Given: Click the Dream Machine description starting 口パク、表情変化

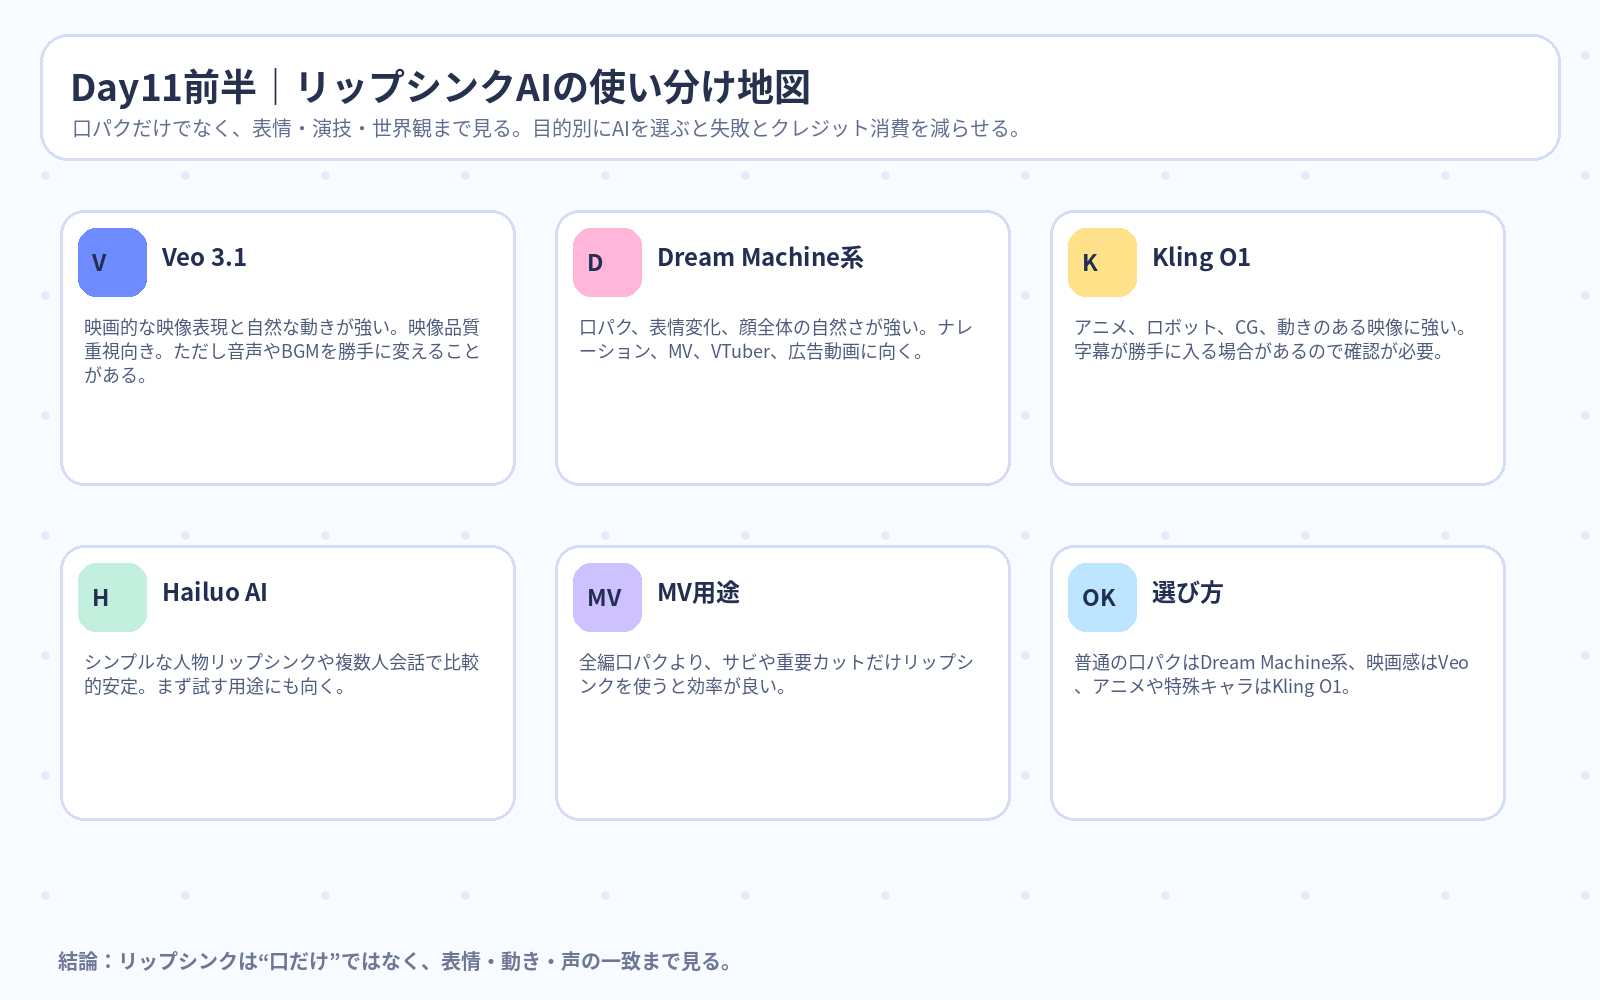Looking at the screenshot, I should point(776,339).
